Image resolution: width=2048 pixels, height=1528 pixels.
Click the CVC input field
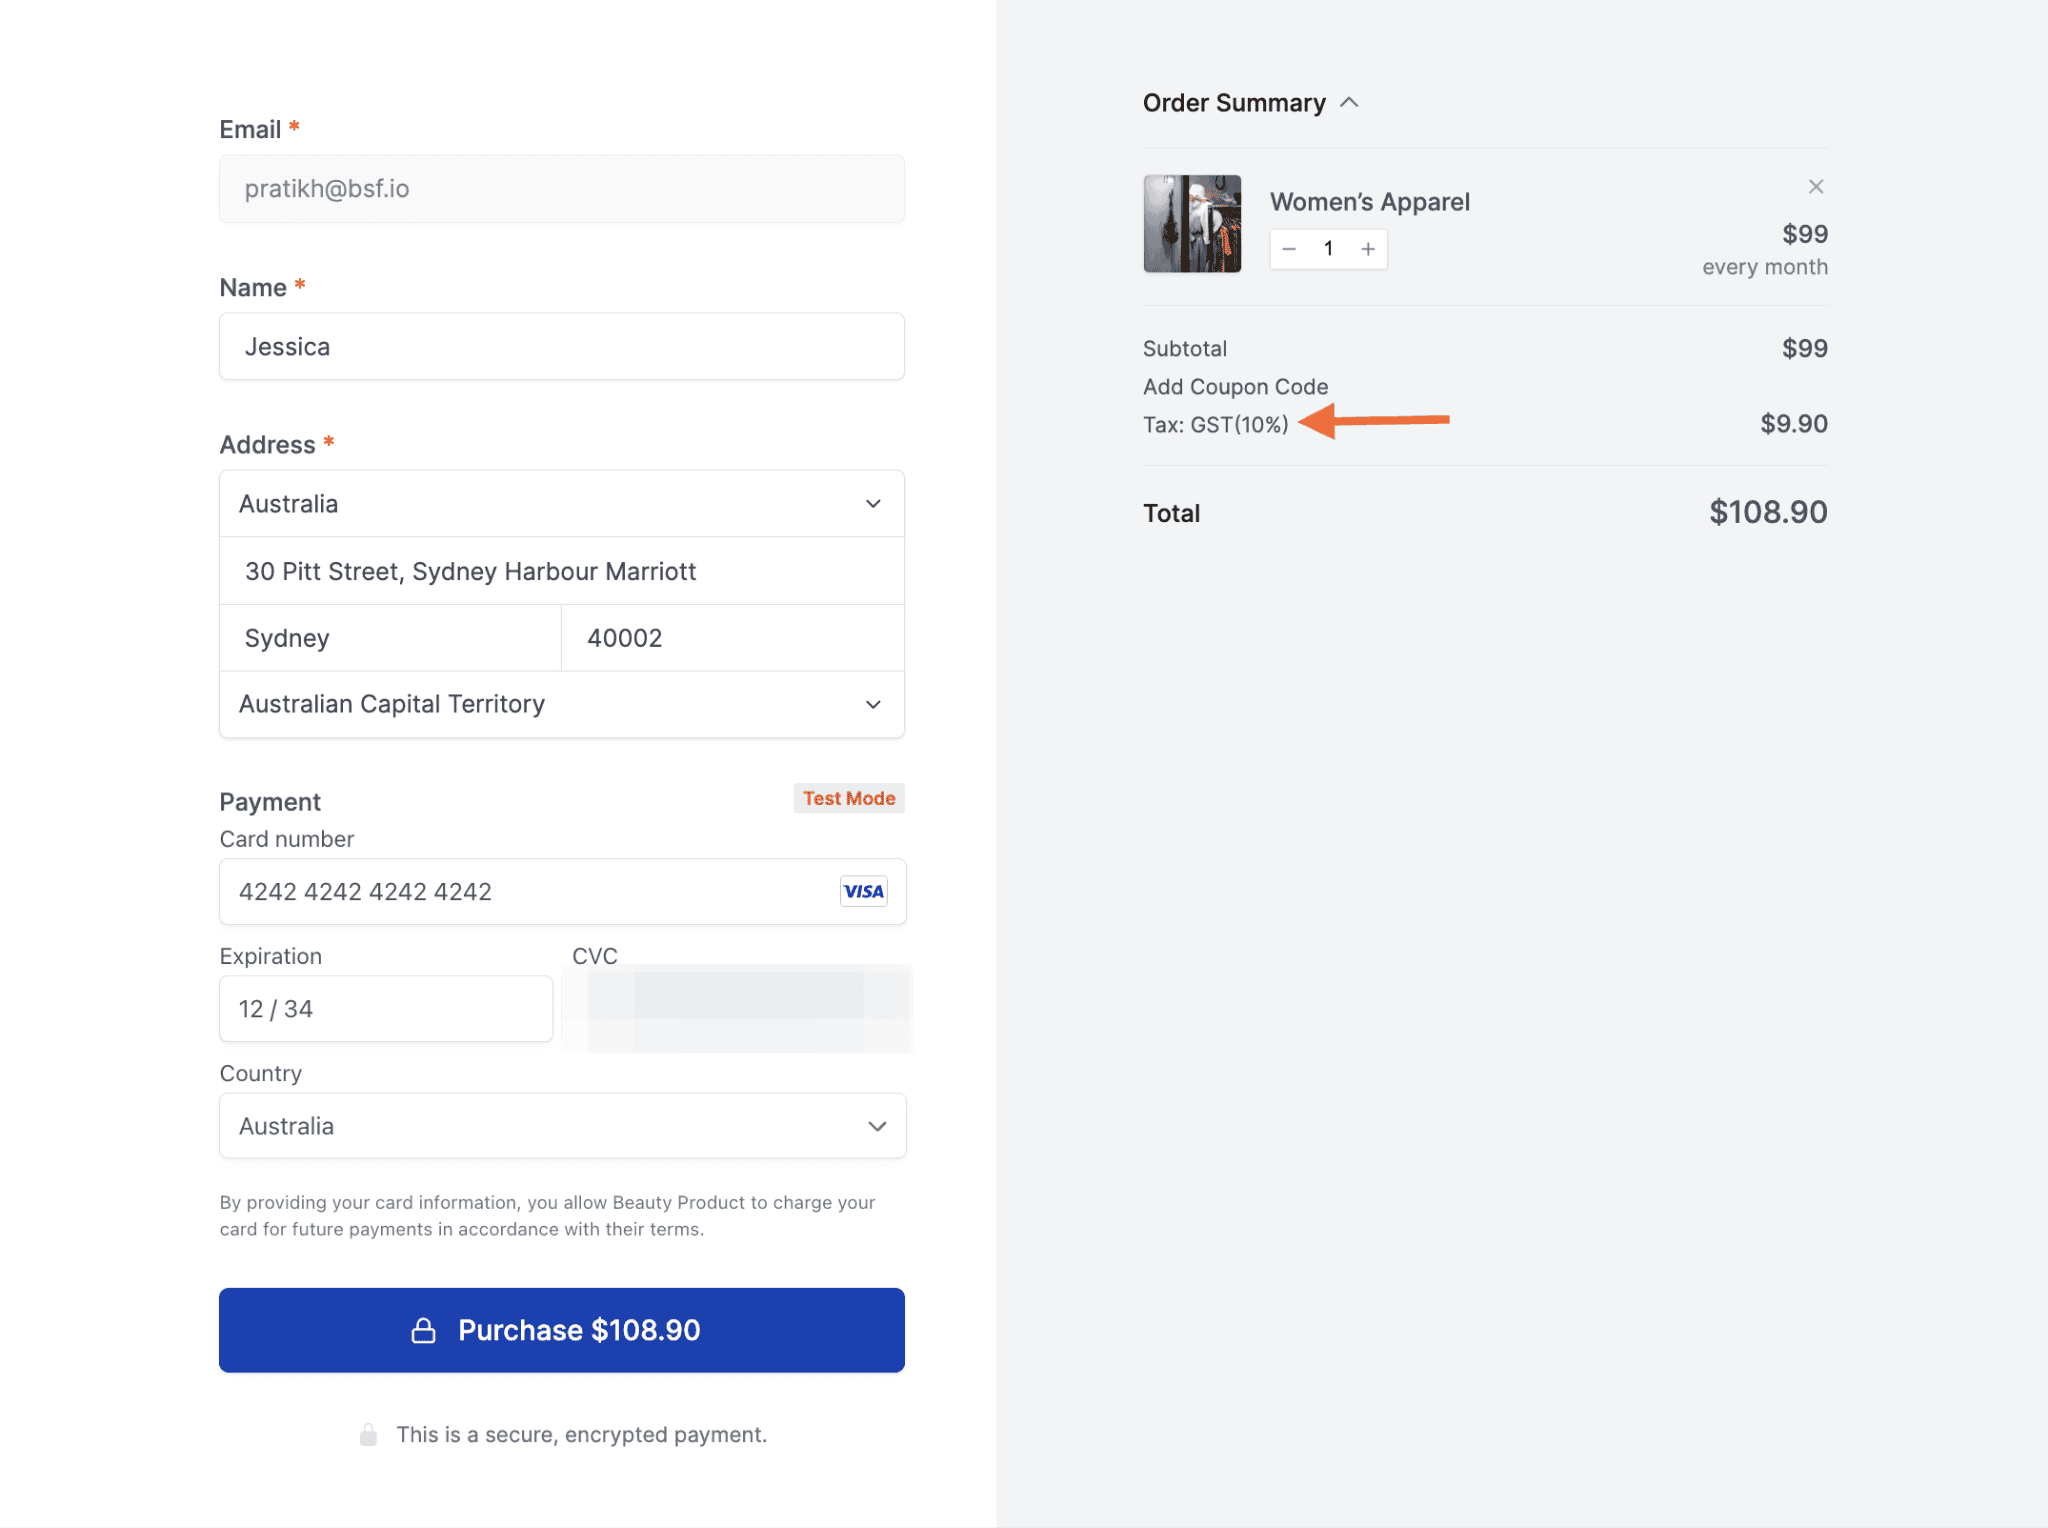738,1009
